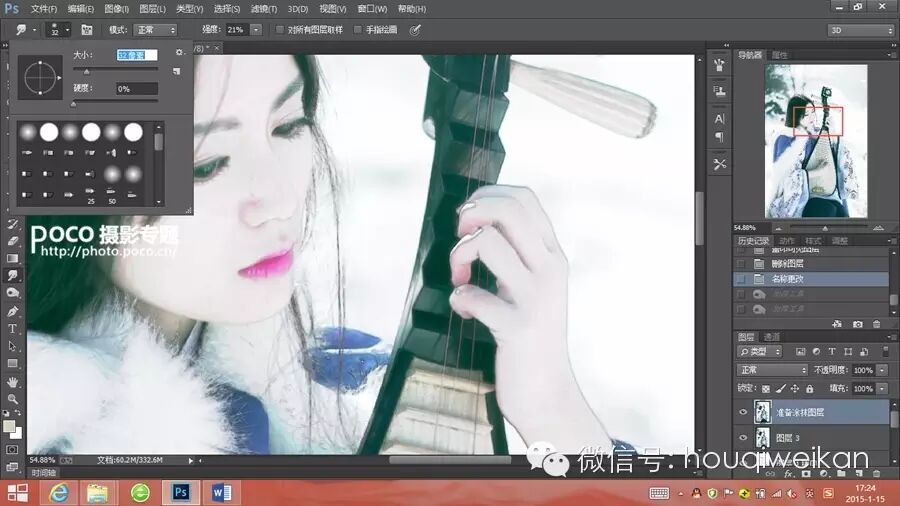This screenshot has height=506, width=900.
Task: Open the 窗口(W) menu
Action: [372, 9]
